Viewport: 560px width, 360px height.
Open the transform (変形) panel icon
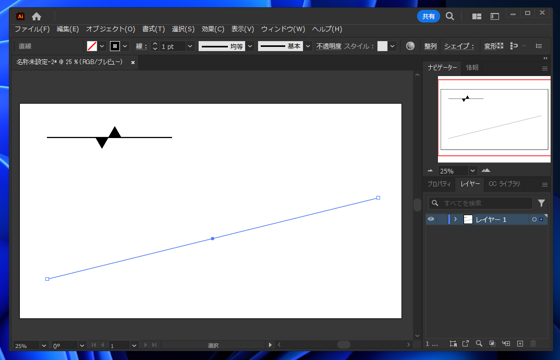pos(494,46)
